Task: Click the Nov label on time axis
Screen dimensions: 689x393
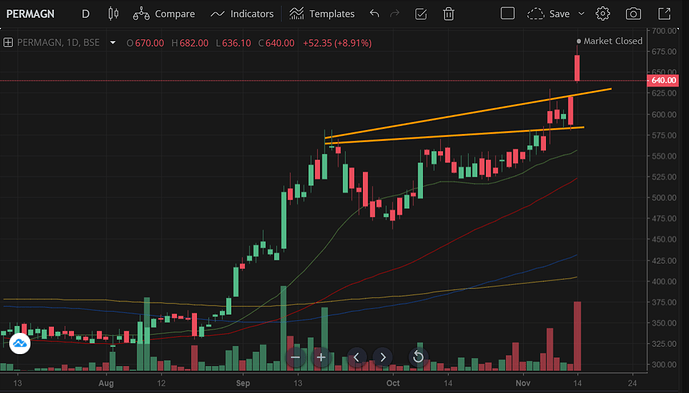Action: tap(523, 383)
